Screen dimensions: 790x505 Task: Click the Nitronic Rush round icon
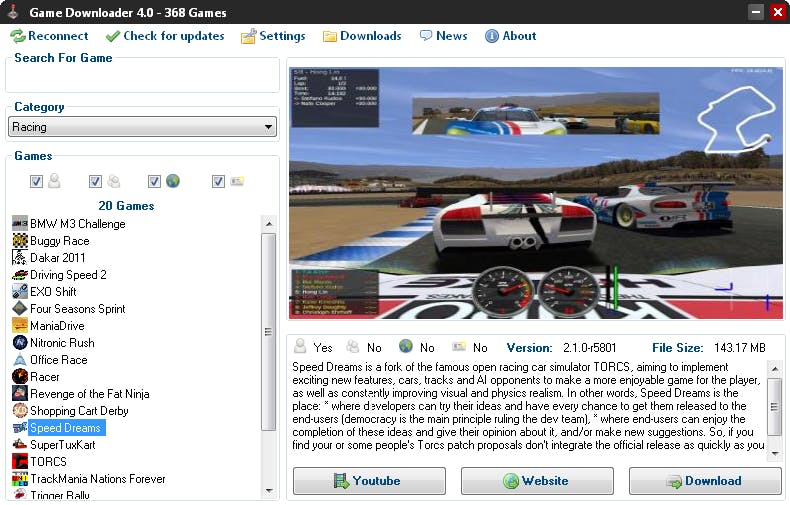point(20,343)
